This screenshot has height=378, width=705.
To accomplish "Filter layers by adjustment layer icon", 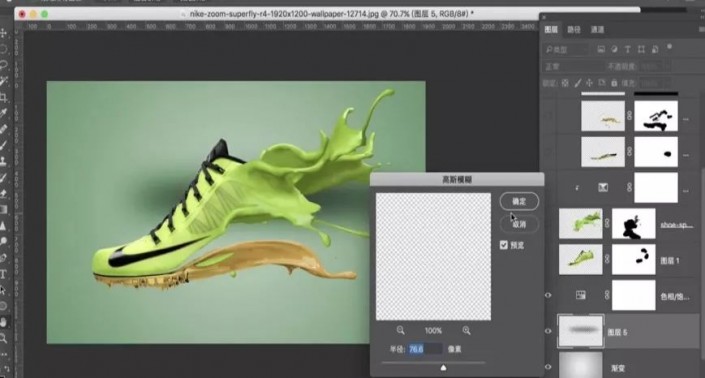I will (x=614, y=49).
